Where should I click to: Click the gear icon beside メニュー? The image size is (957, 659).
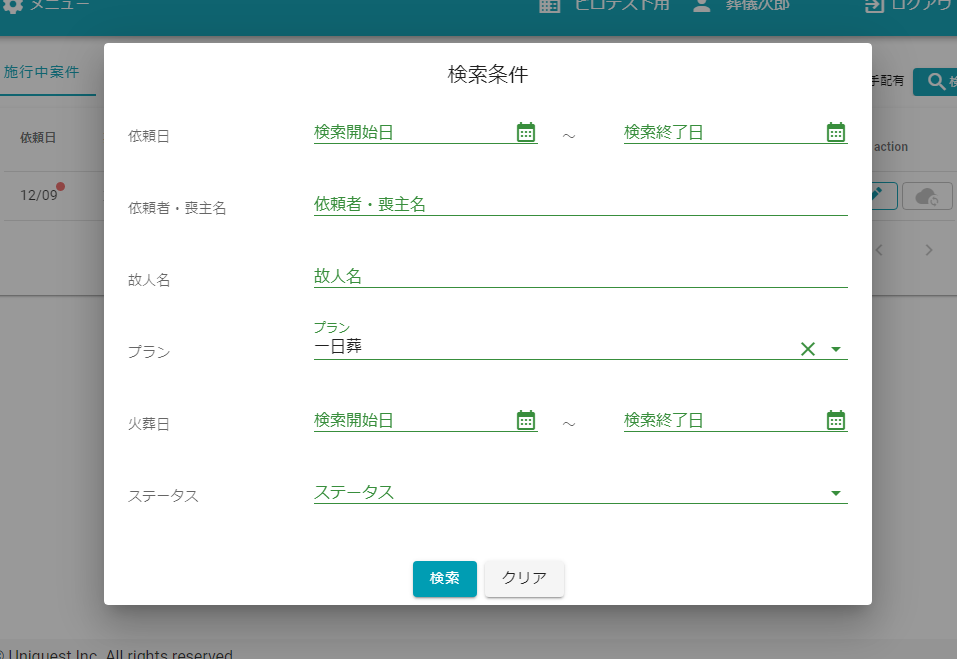pos(13,5)
